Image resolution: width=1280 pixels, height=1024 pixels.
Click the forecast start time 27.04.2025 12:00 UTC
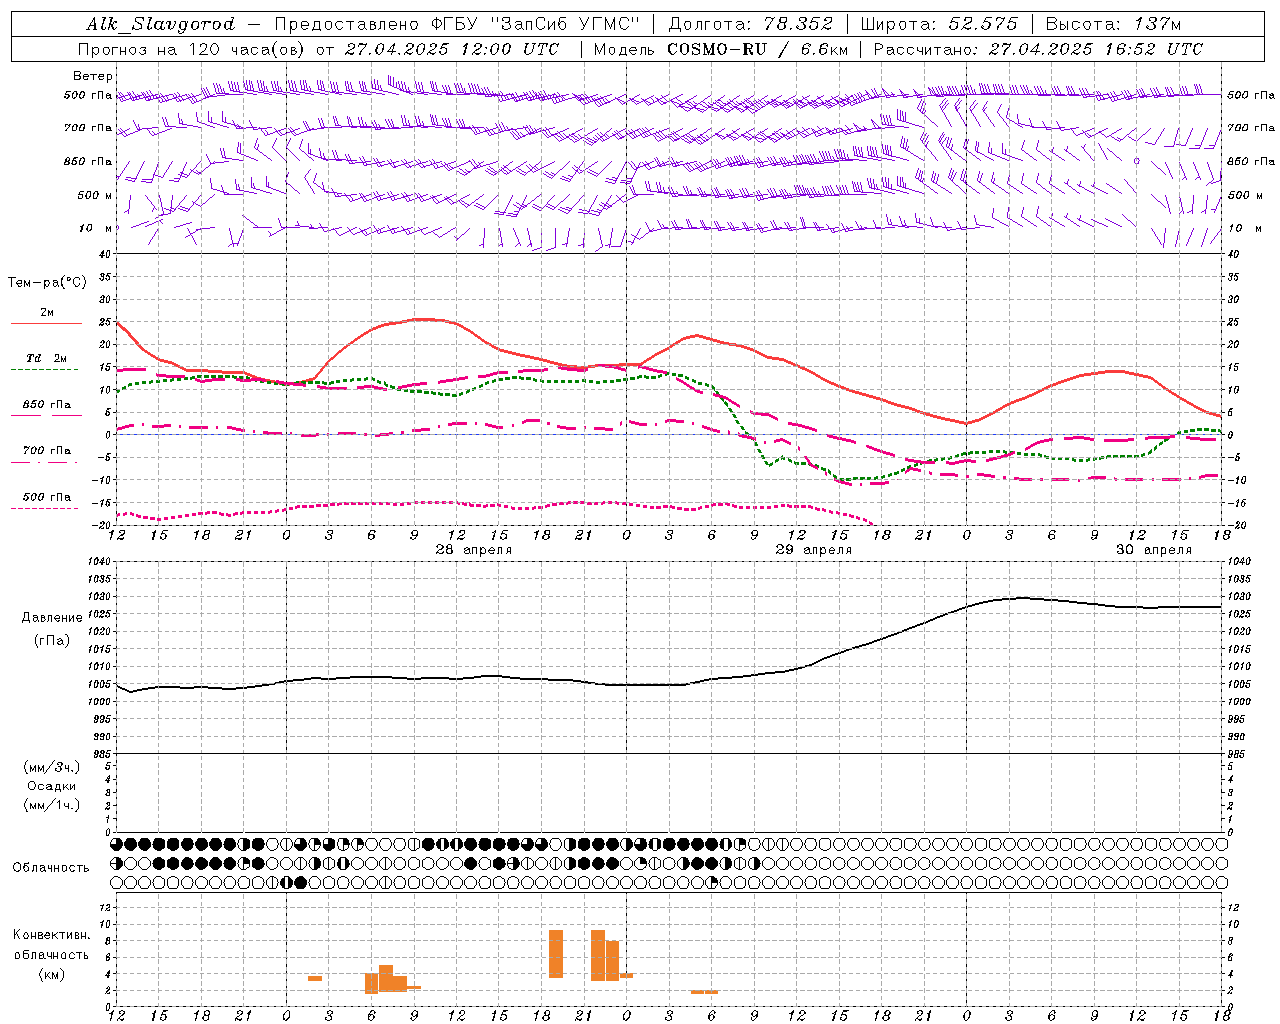[452, 49]
